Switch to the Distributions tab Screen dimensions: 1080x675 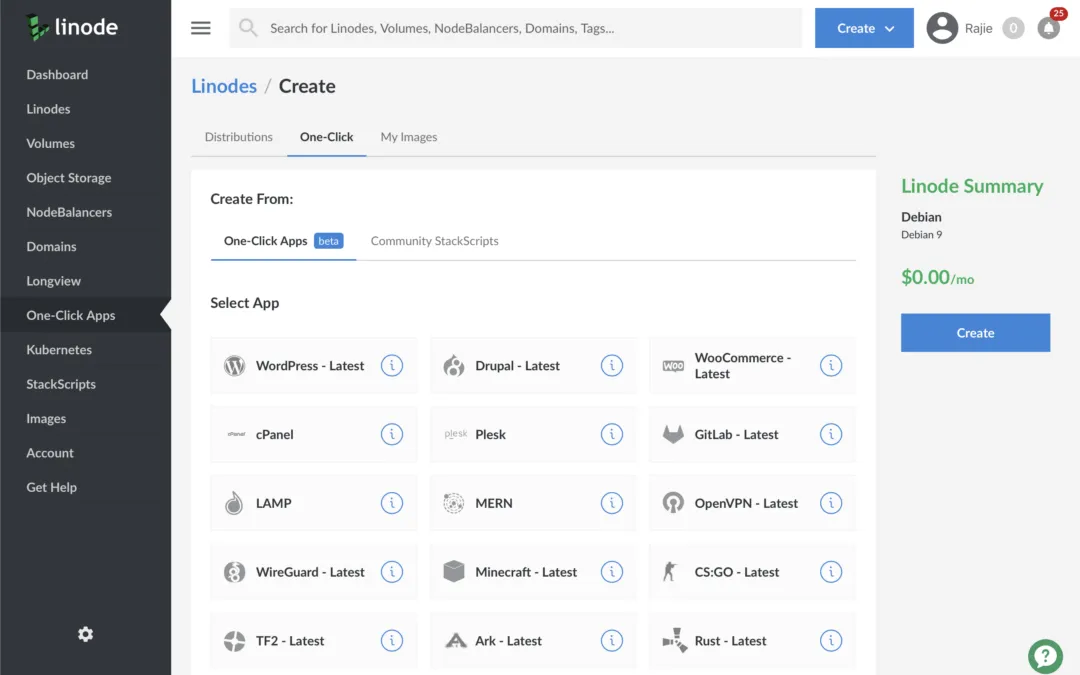238,136
